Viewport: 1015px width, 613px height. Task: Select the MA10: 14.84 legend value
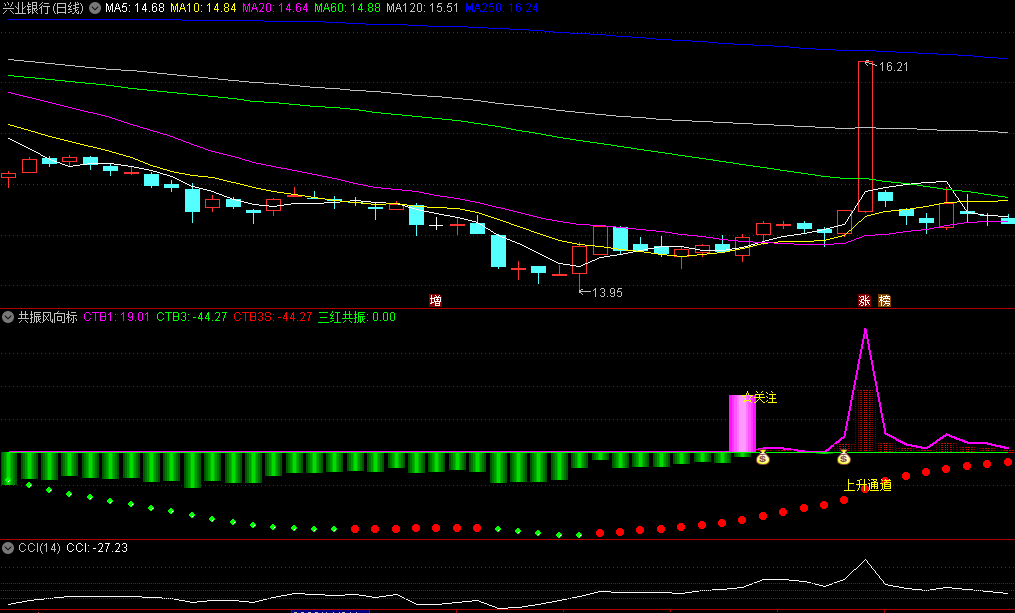(x=203, y=8)
